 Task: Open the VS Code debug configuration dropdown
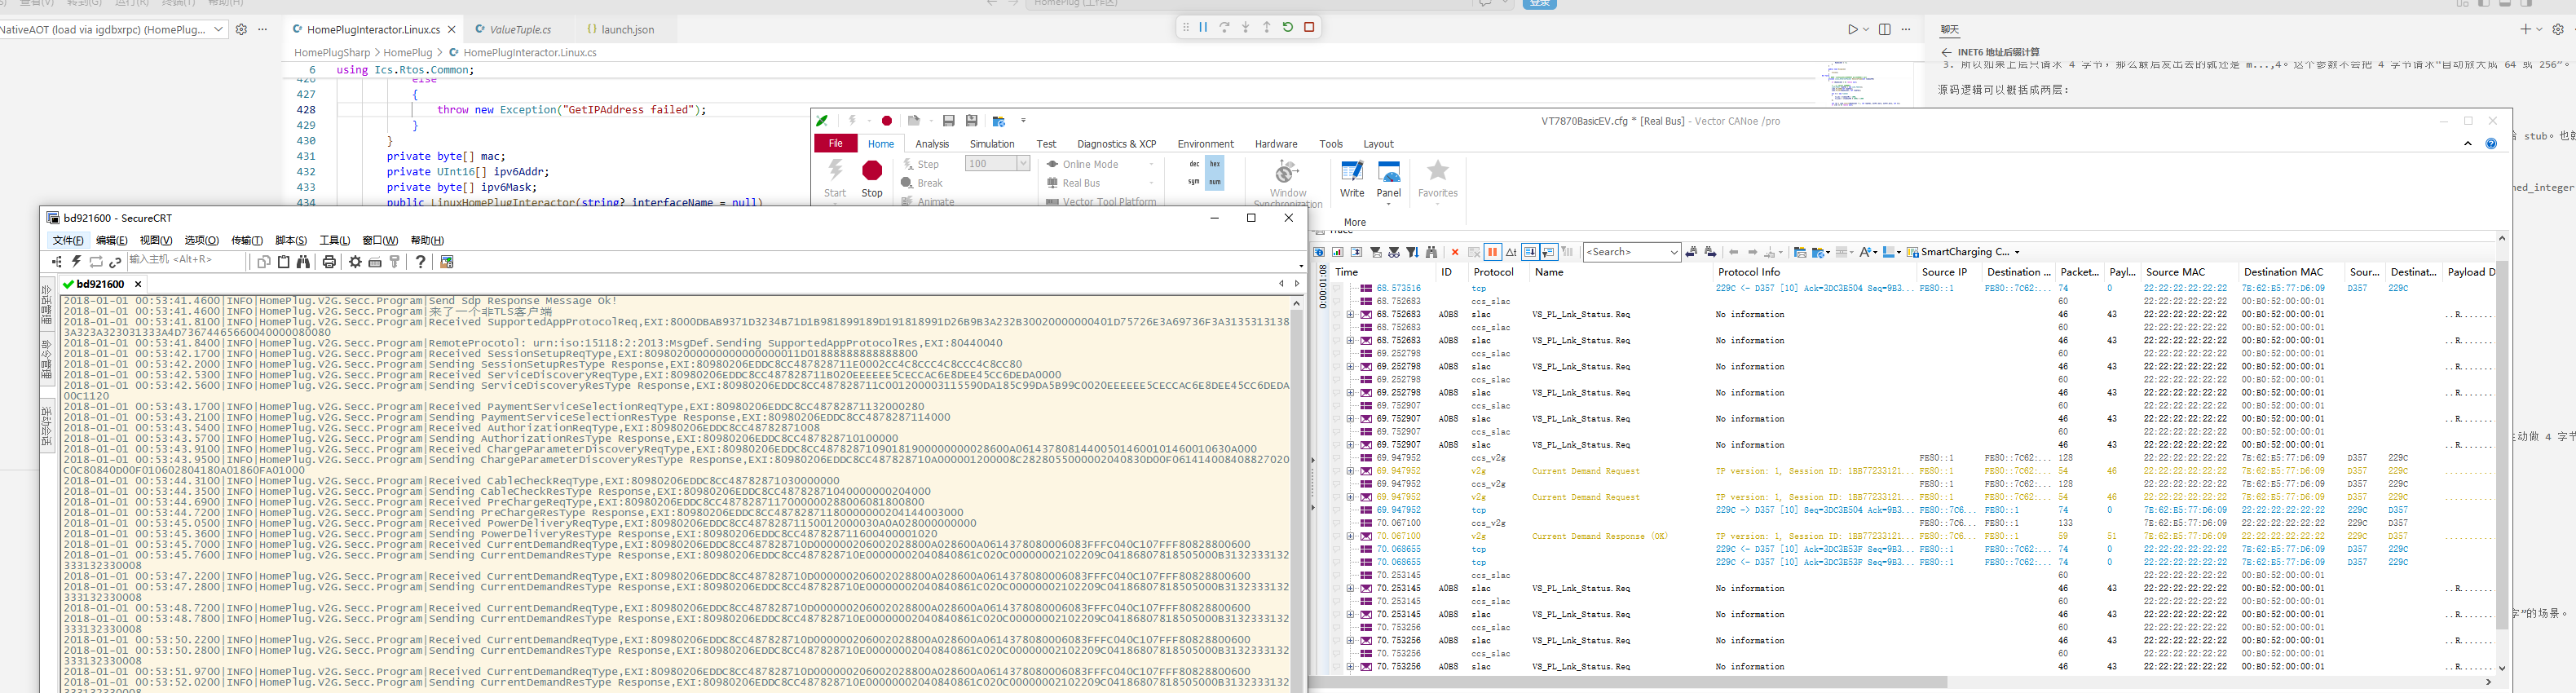[217, 29]
